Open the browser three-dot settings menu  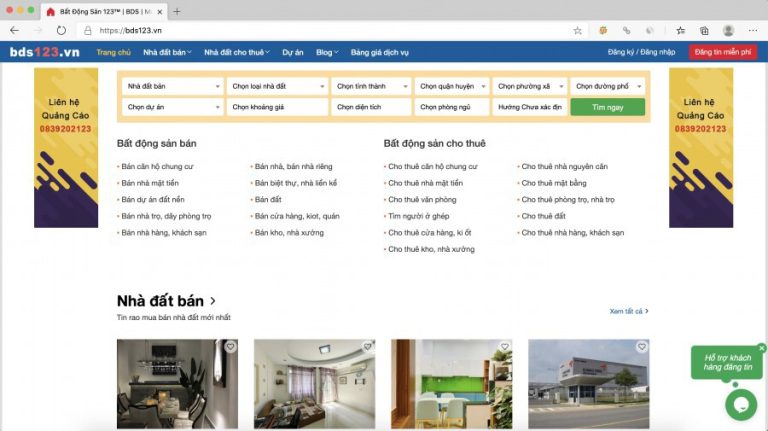point(753,30)
